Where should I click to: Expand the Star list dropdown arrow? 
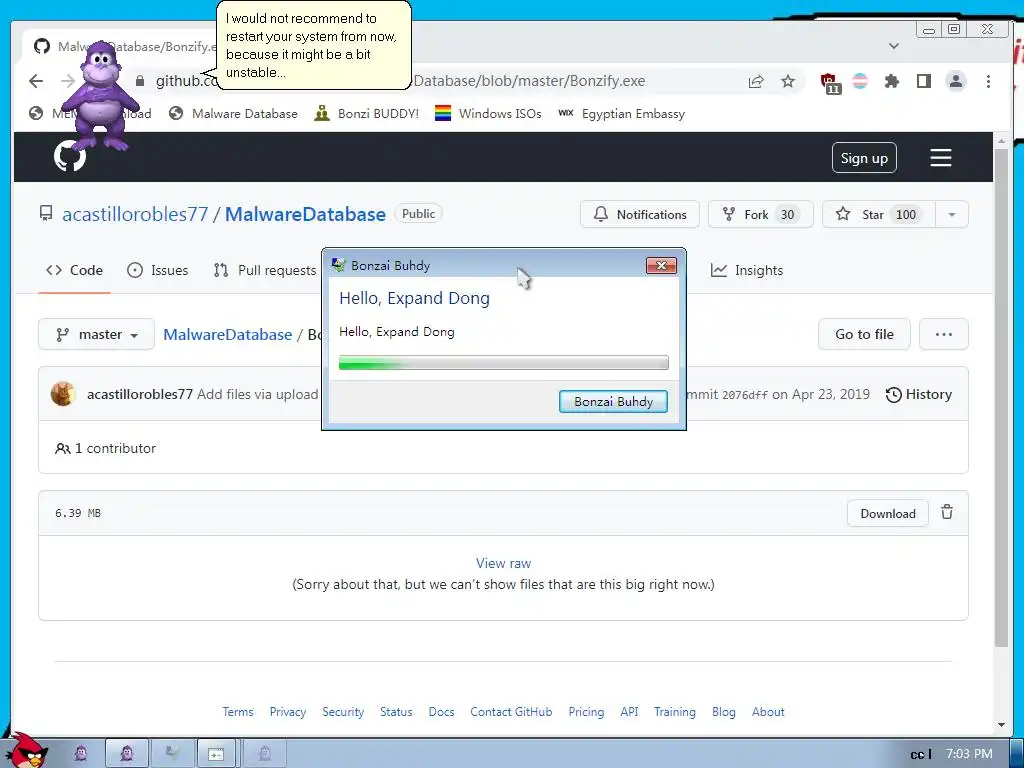pyautogui.click(x=952, y=214)
